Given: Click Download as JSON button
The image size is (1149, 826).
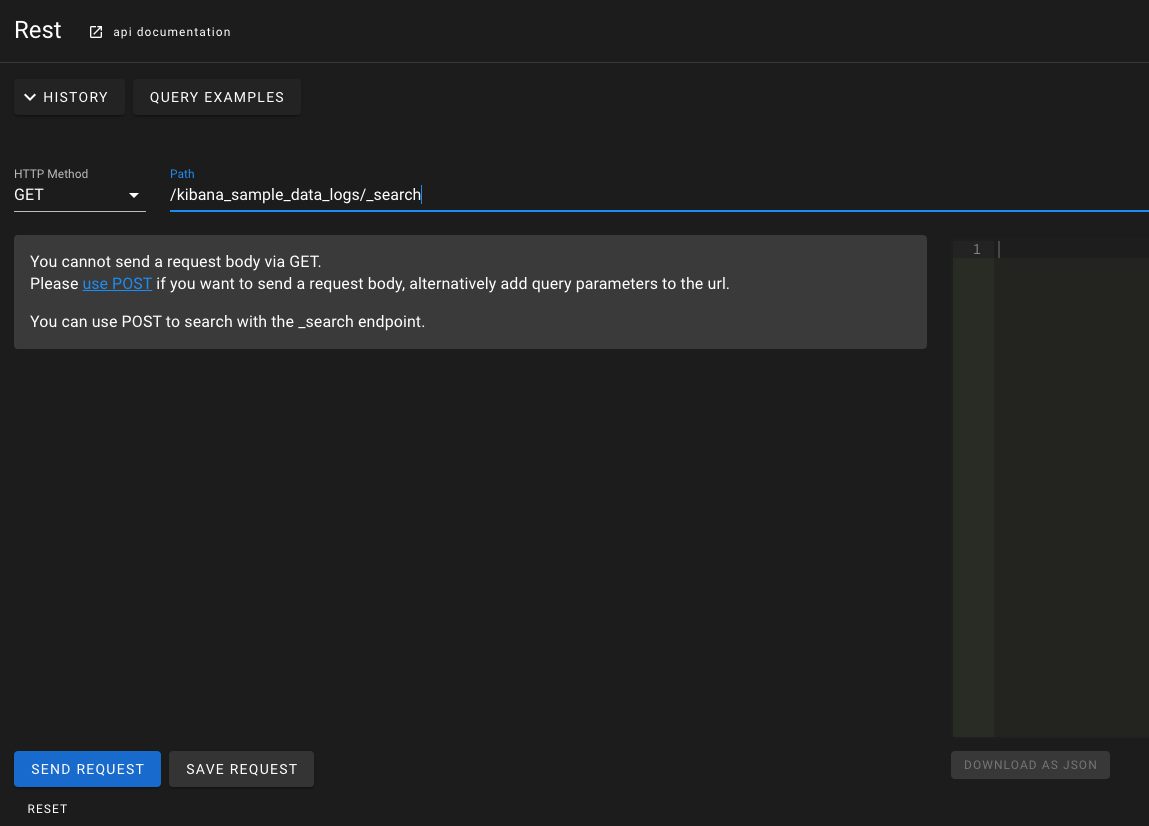Looking at the screenshot, I should click(1030, 765).
